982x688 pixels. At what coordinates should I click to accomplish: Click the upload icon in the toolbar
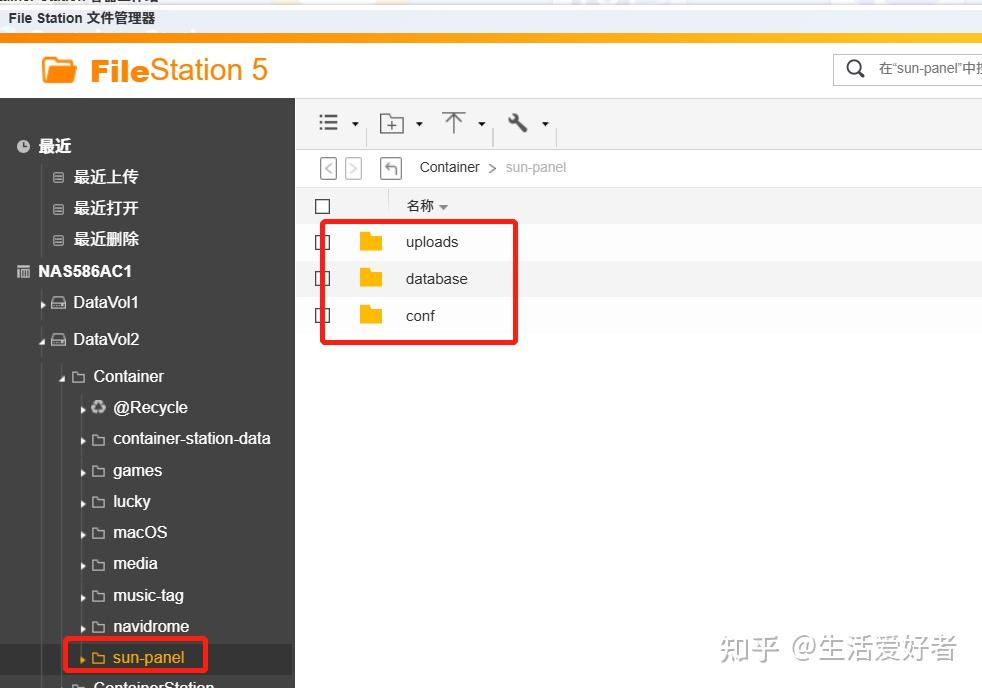tap(455, 122)
